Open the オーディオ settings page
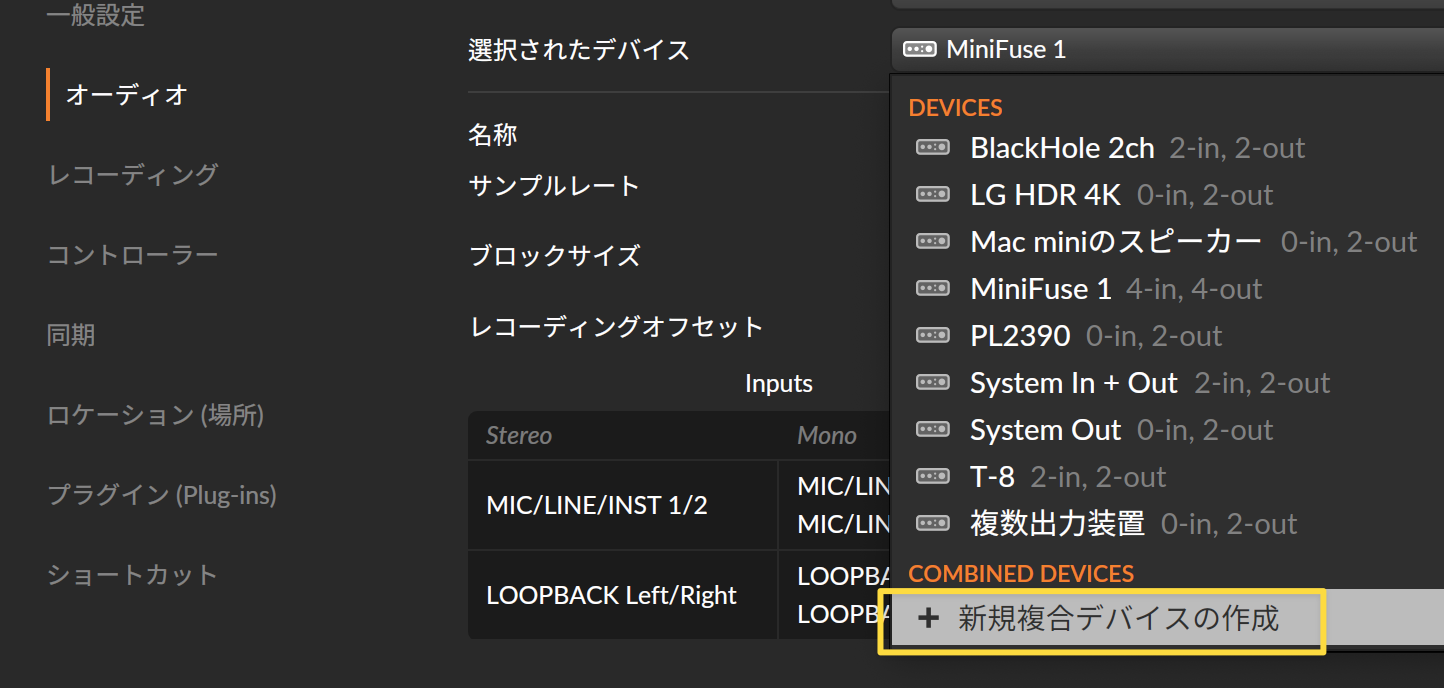Image resolution: width=1444 pixels, height=688 pixels. (126, 95)
